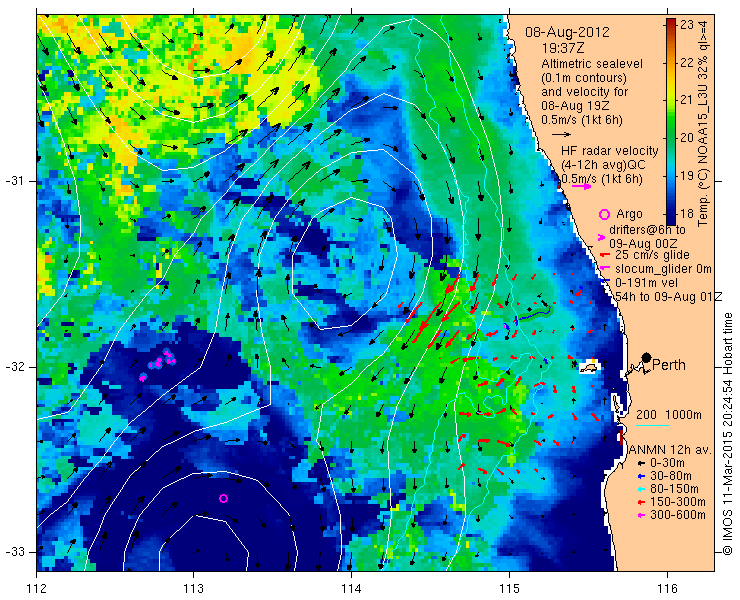Click the colorbar tick label 19
The image size is (740, 600).
click(687, 176)
